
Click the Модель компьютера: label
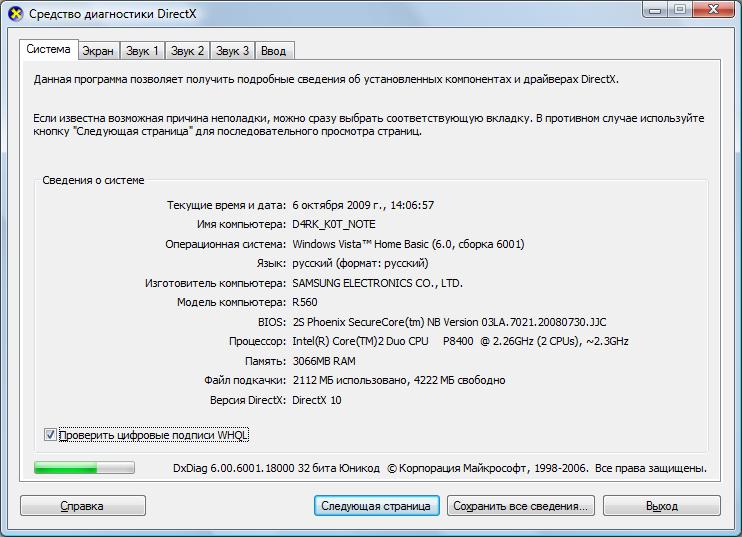click(231, 302)
